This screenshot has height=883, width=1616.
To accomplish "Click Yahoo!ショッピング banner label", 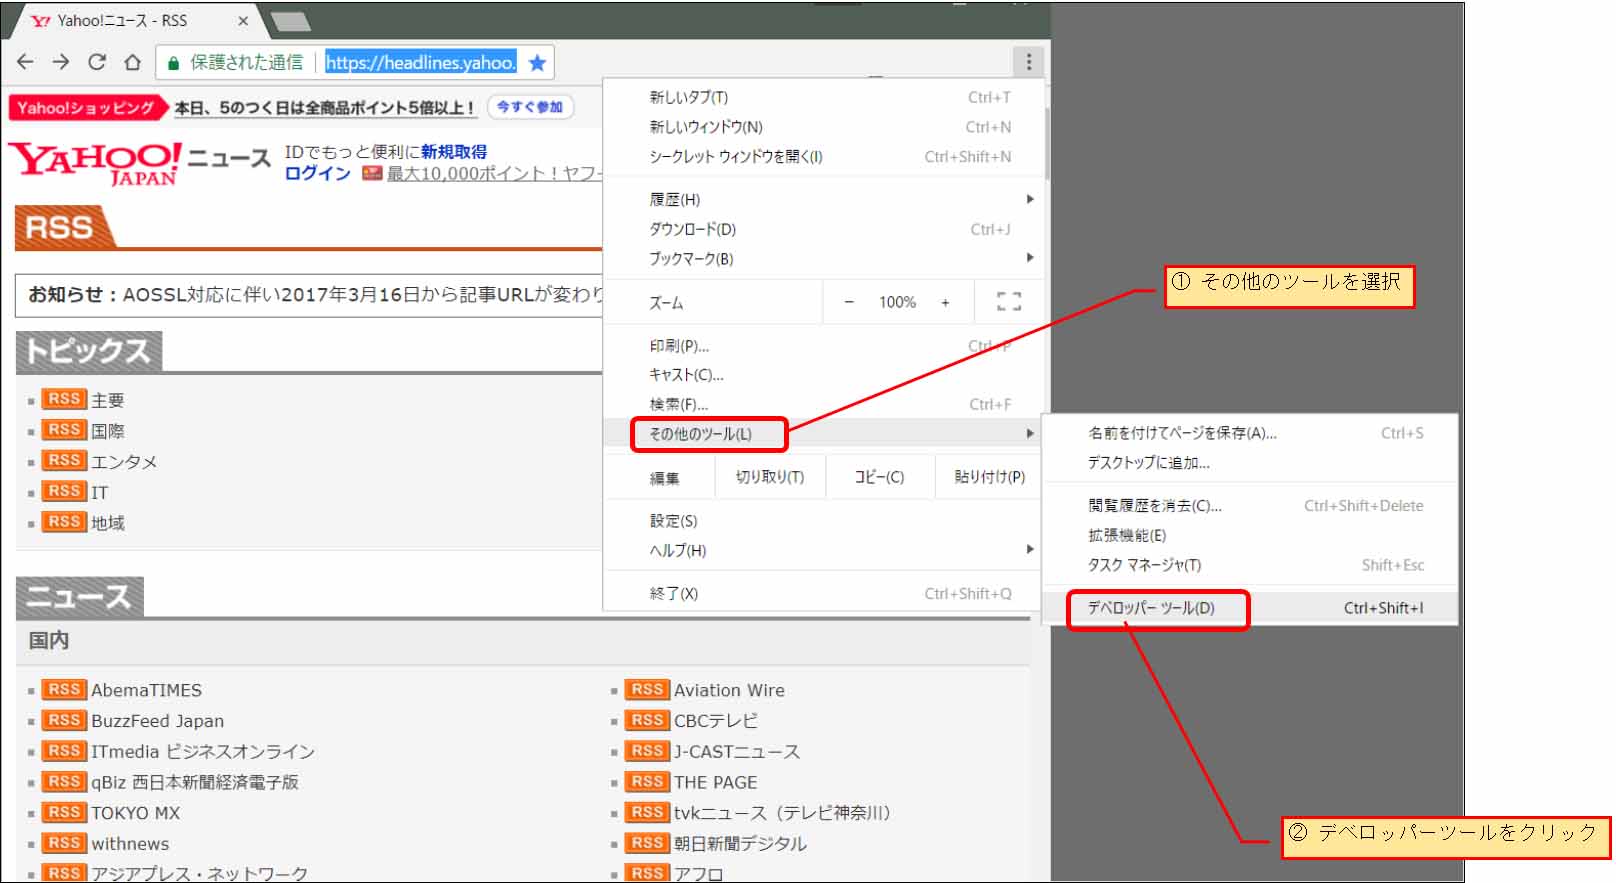I will click(86, 107).
